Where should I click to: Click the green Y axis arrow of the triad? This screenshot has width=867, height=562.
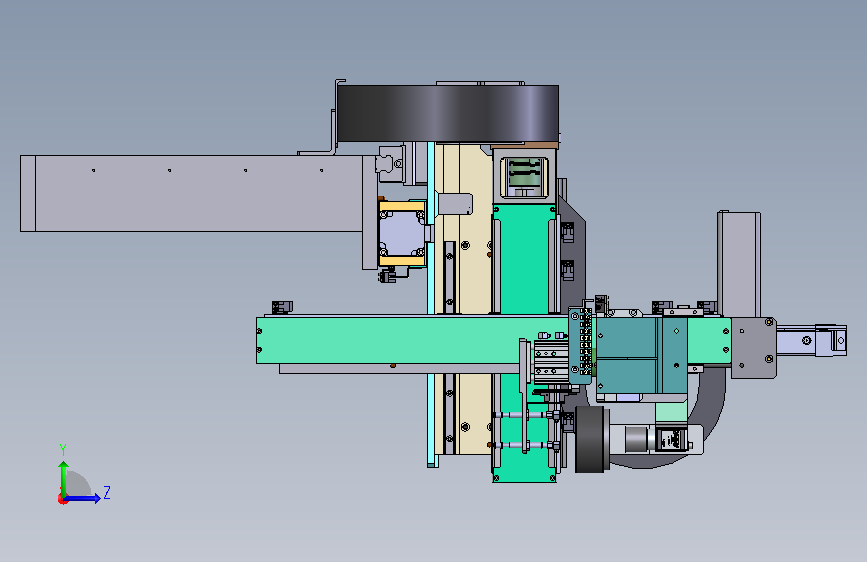click(64, 478)
